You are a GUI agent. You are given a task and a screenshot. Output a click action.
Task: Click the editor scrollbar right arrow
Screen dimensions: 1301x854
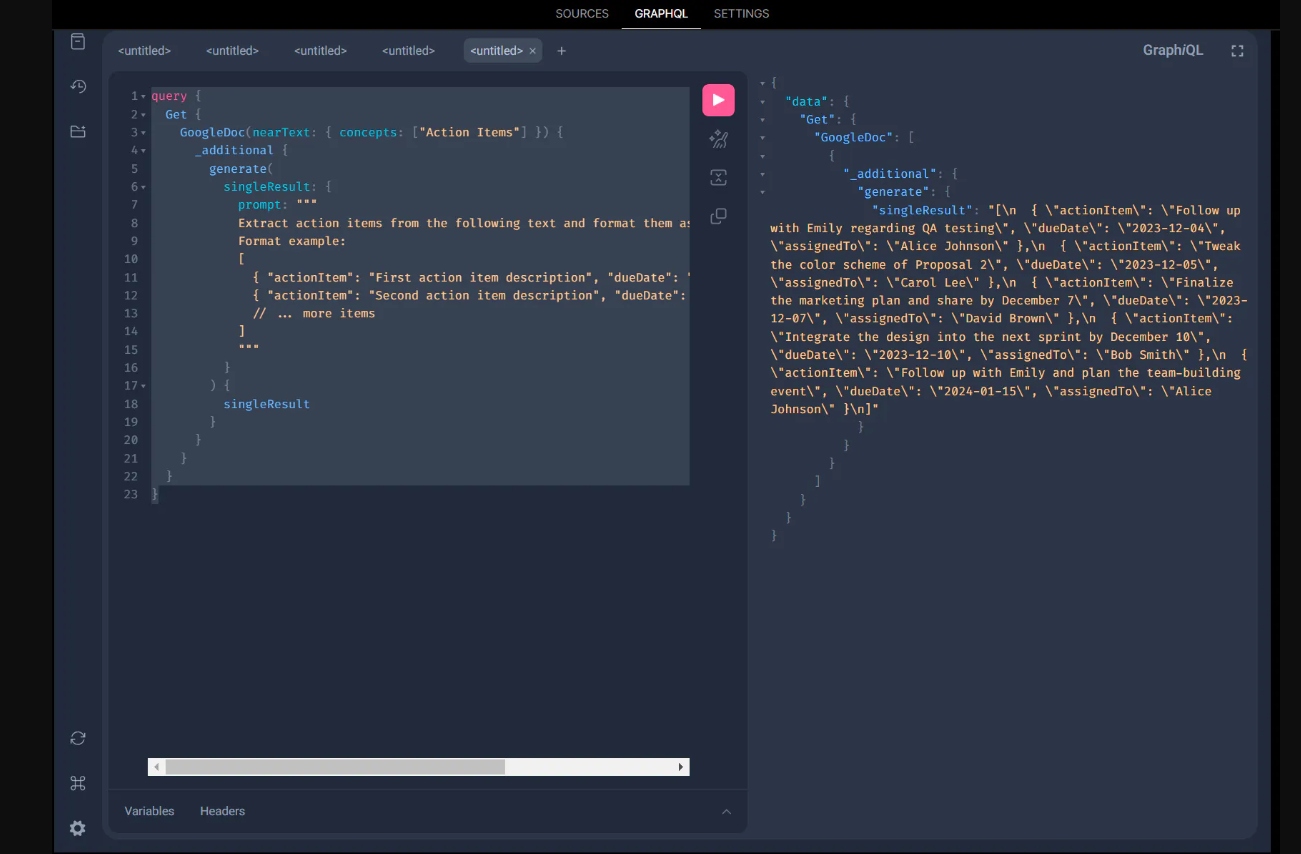(681, 767)
